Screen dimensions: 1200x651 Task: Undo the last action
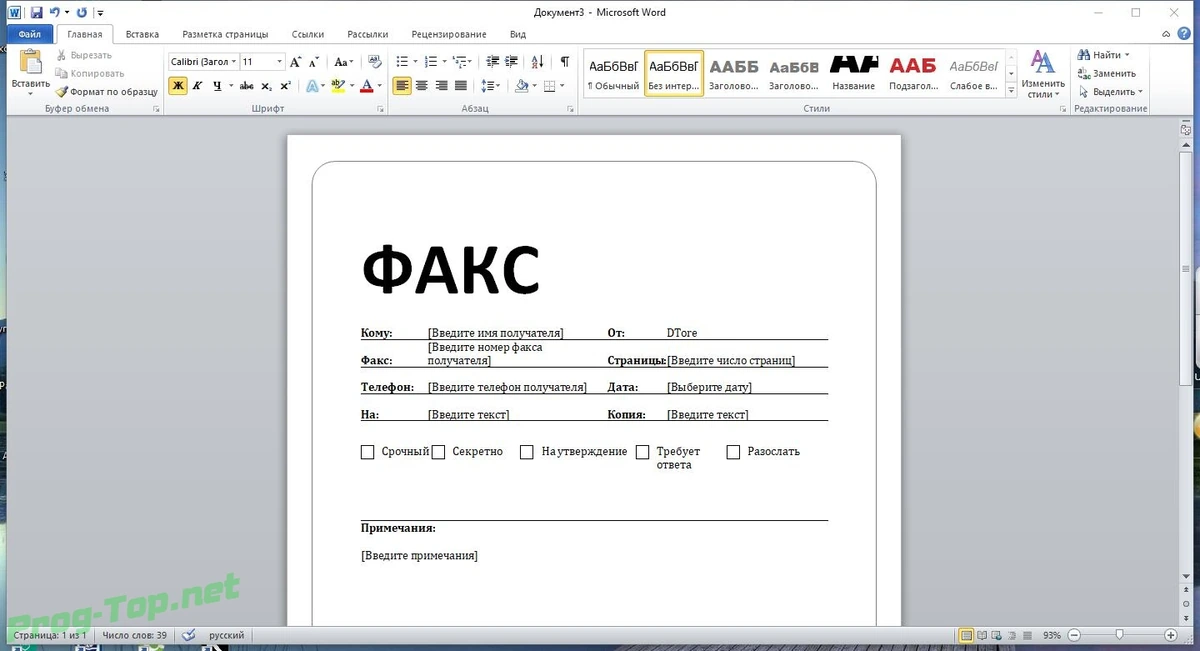click(55, 13)
